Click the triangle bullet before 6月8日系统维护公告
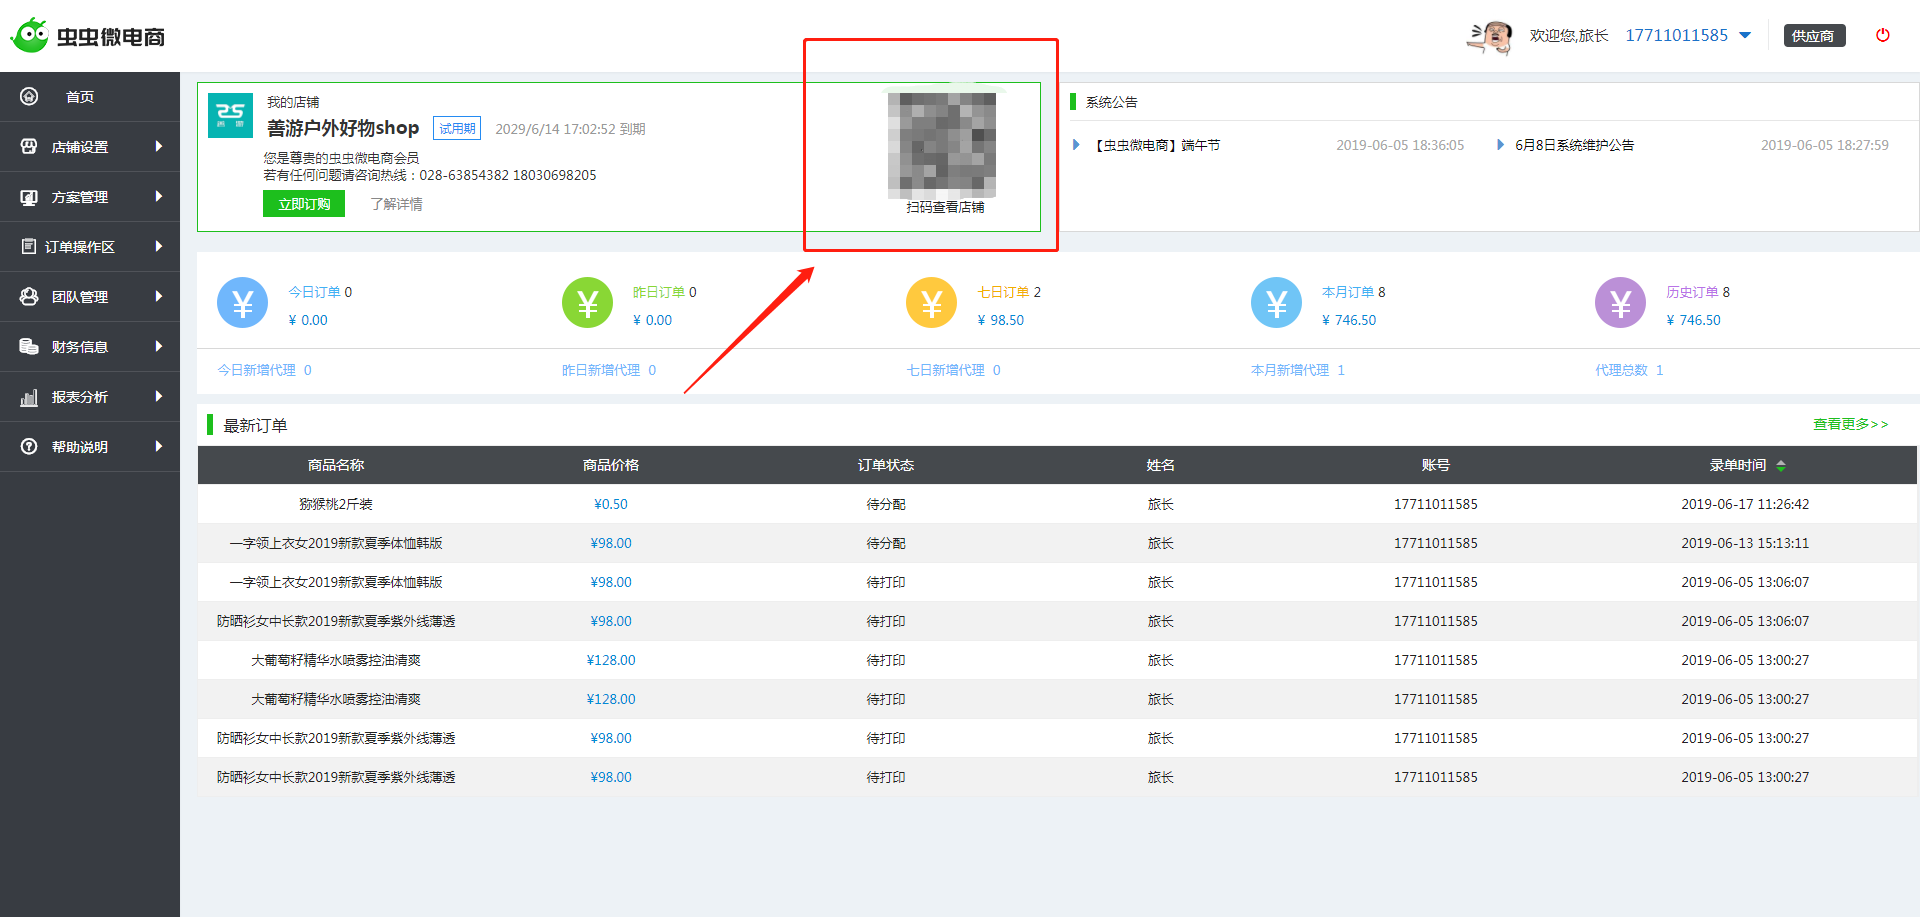 [1500, 145]
